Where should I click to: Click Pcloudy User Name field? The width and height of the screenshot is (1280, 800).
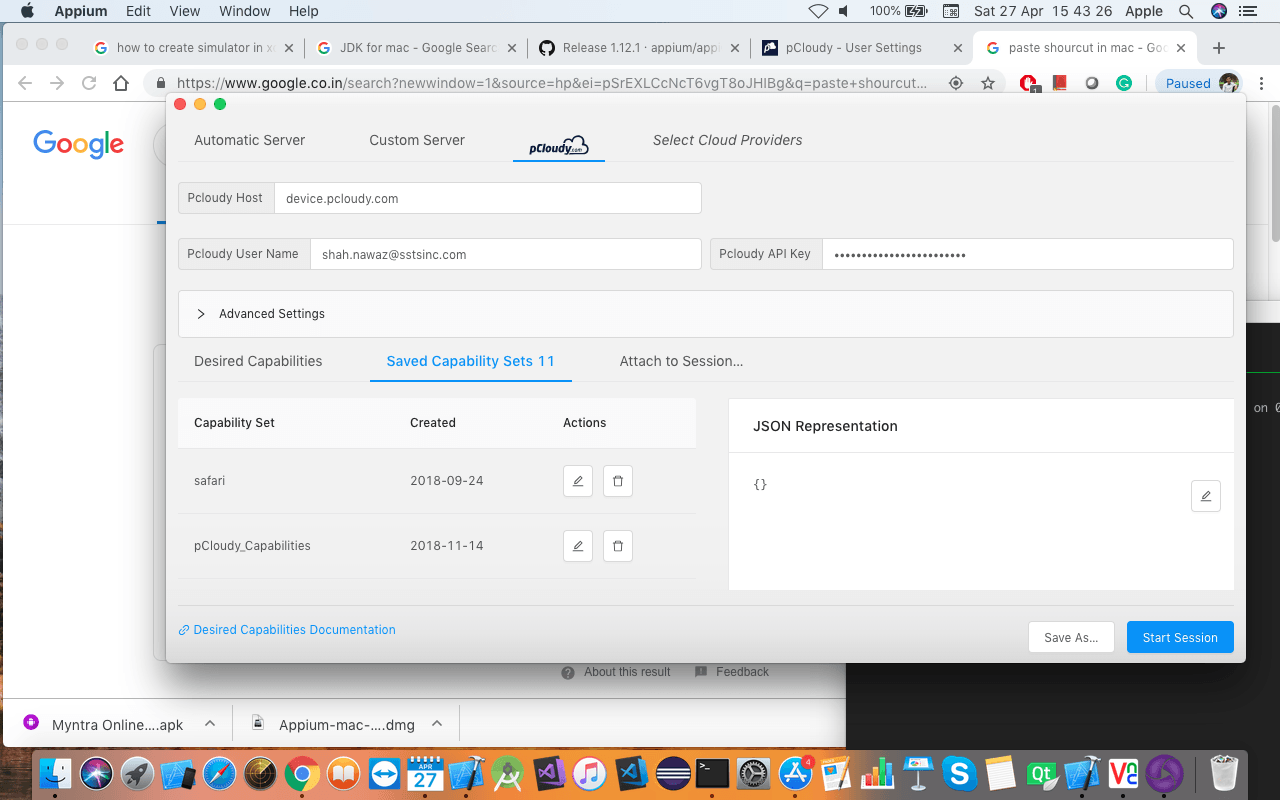click(506, 254)
